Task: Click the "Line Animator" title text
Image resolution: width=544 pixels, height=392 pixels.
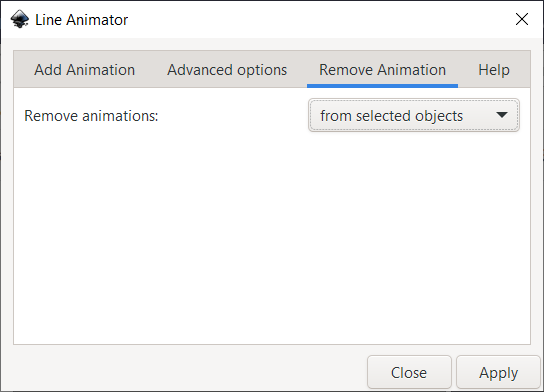Action: 82,20
